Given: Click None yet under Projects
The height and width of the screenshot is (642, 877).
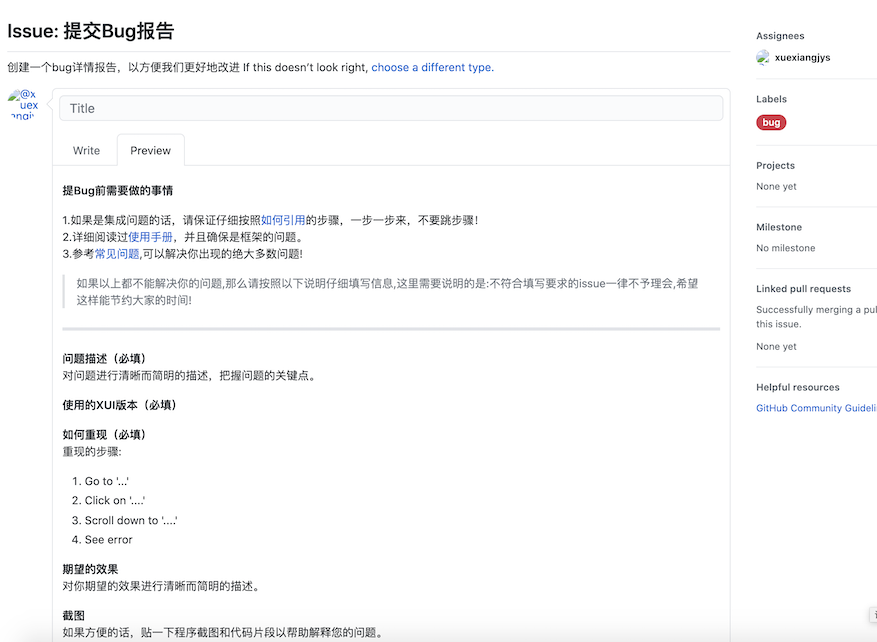Looking at the screenshot, I should point(776,186).
